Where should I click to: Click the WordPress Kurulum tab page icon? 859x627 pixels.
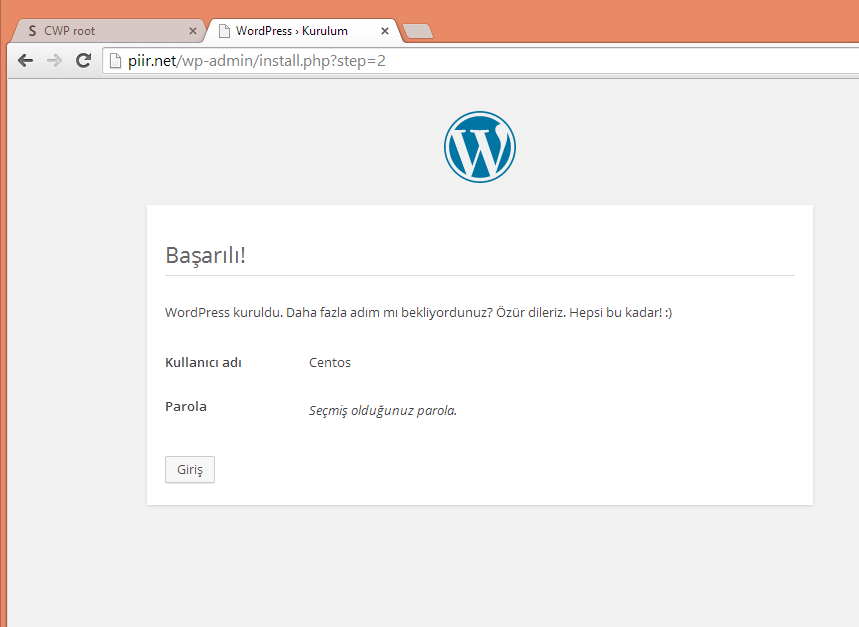click(x=224, y=31)
